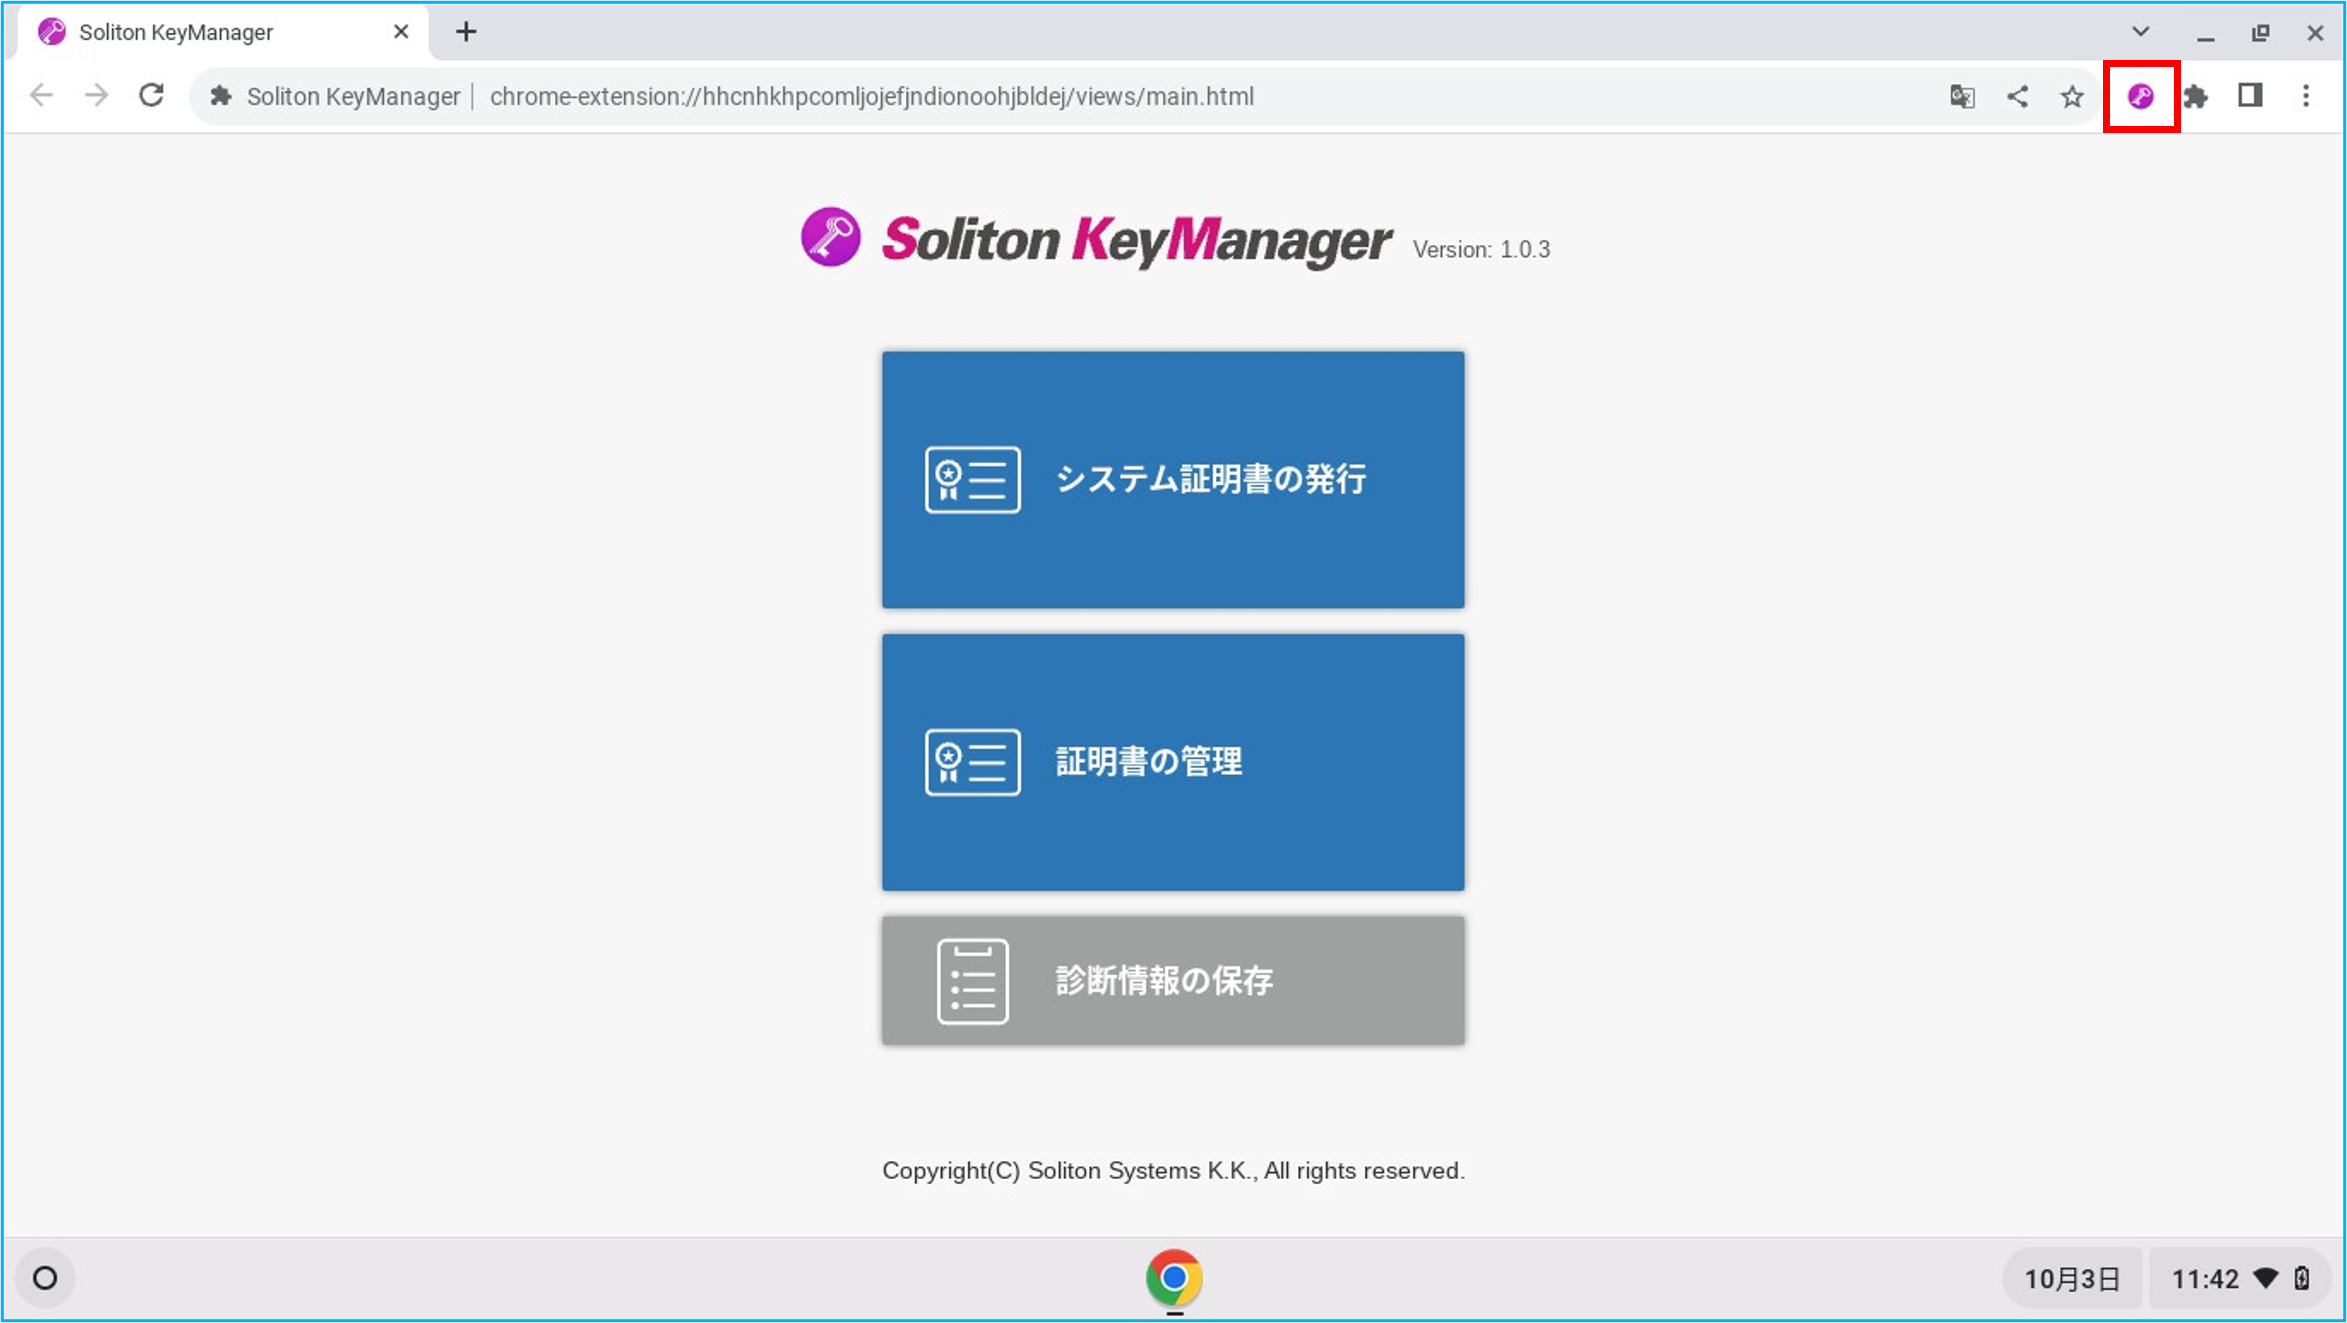Open Chrome three-dot menu
The image size is (2347, 1323).
tap(2306, 96)
